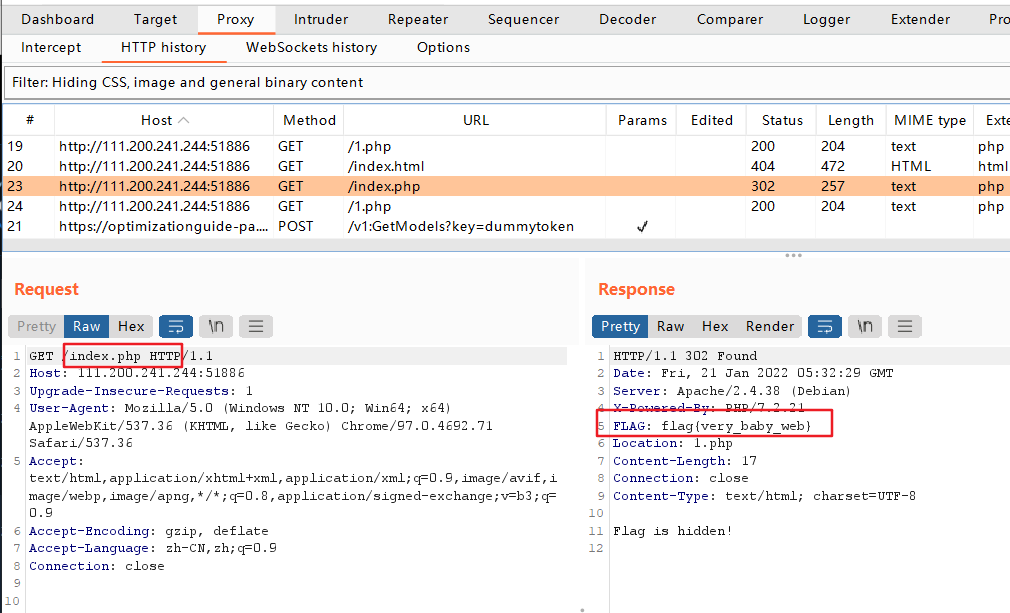This screenshot has height=613, width=1010.
Task: Toggle word wrap in Response panel
Action: tap(825, 326)
